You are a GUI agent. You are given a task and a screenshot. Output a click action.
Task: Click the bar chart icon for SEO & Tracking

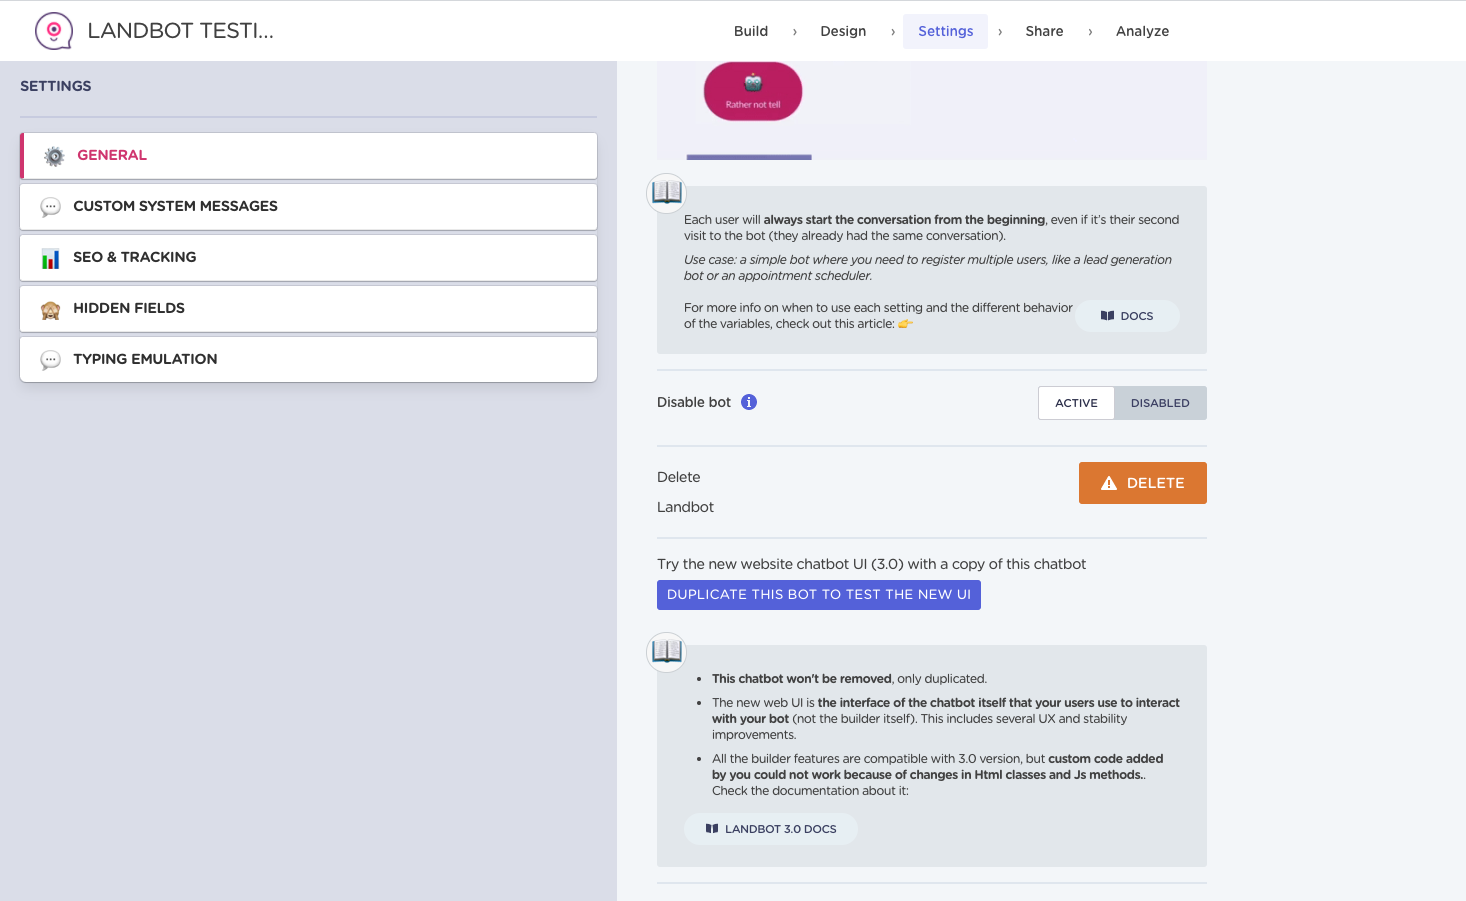click(x=50, y=258)
